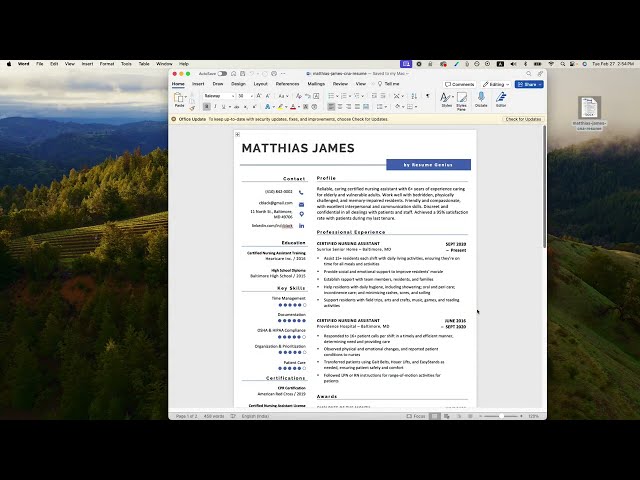Clear all formatting icon
Viewport: 640px width, 480px height.
point(299,96)
